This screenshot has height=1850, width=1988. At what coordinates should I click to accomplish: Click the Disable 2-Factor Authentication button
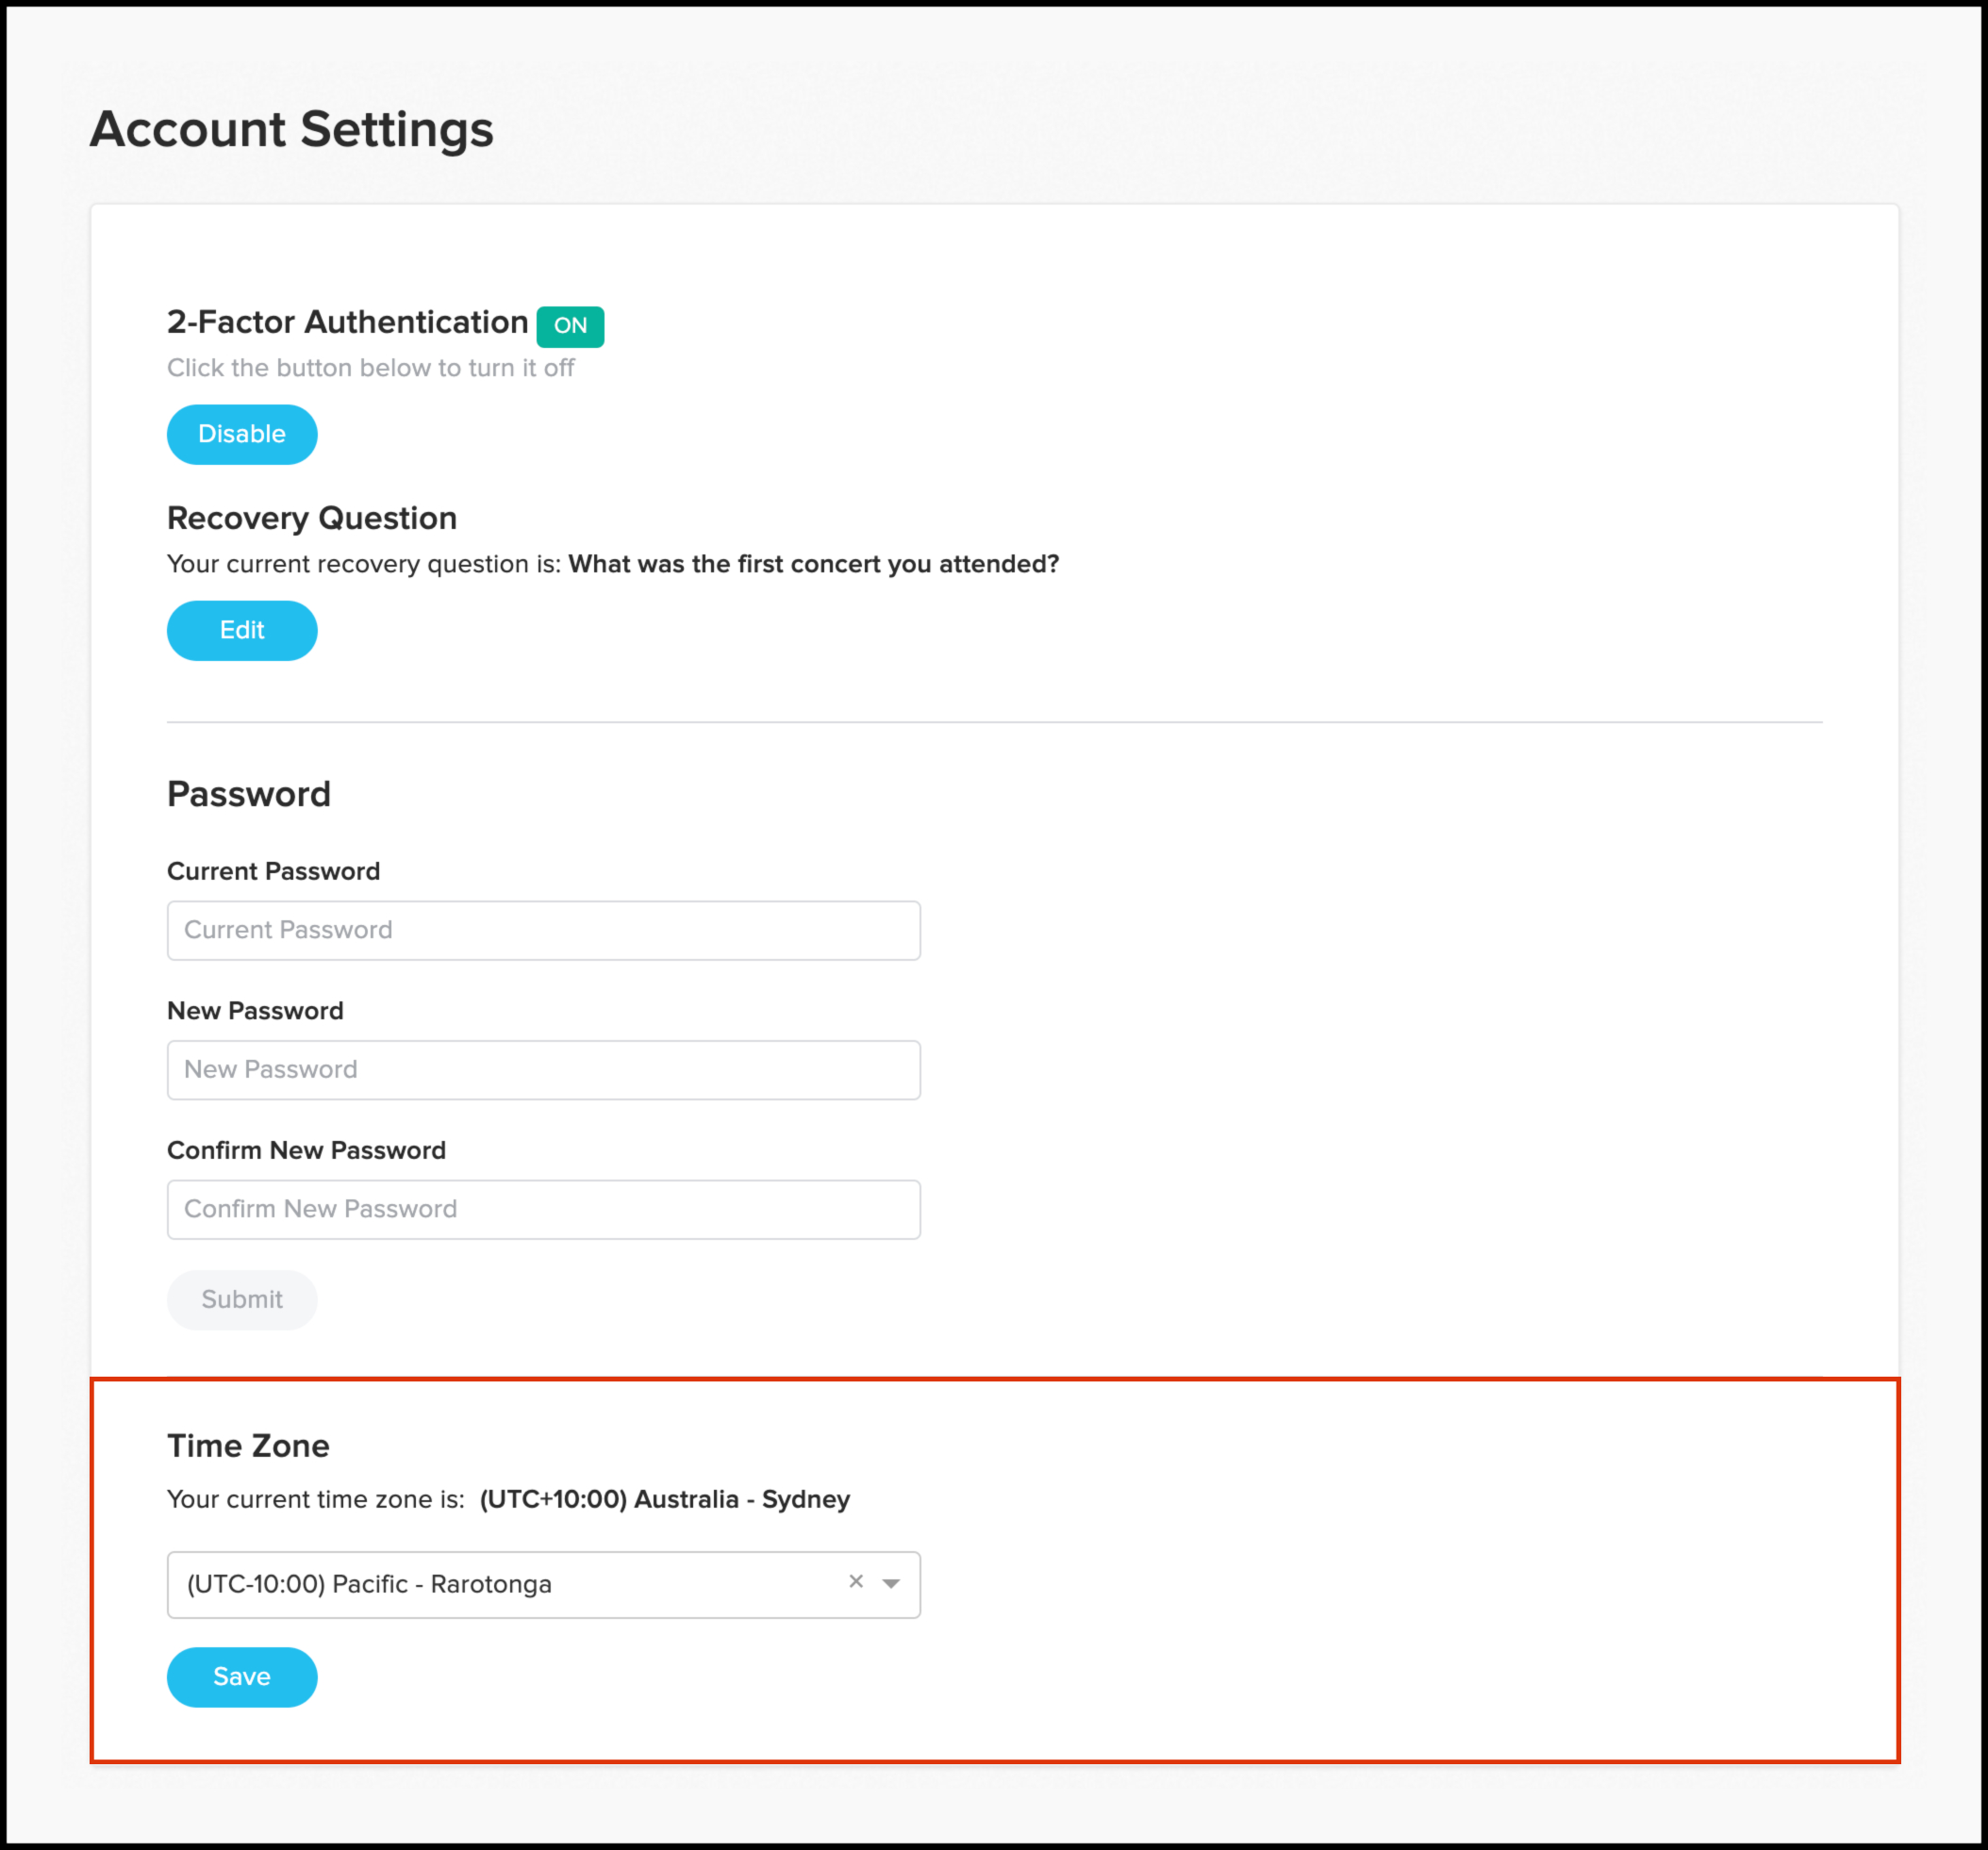pos(242,434)
